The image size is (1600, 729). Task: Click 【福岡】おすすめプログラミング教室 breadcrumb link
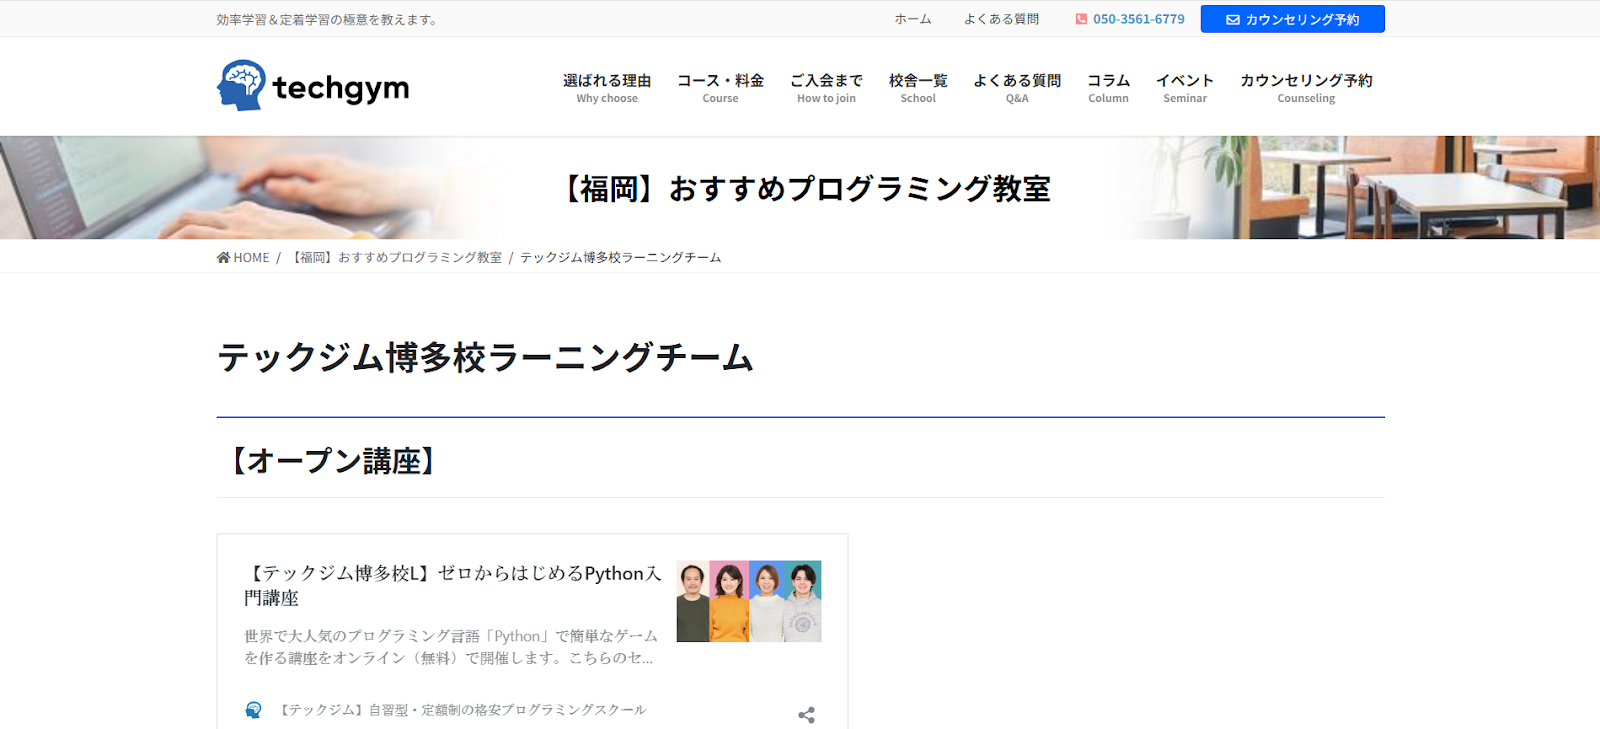pyautogui.click(x=395, y=258)
